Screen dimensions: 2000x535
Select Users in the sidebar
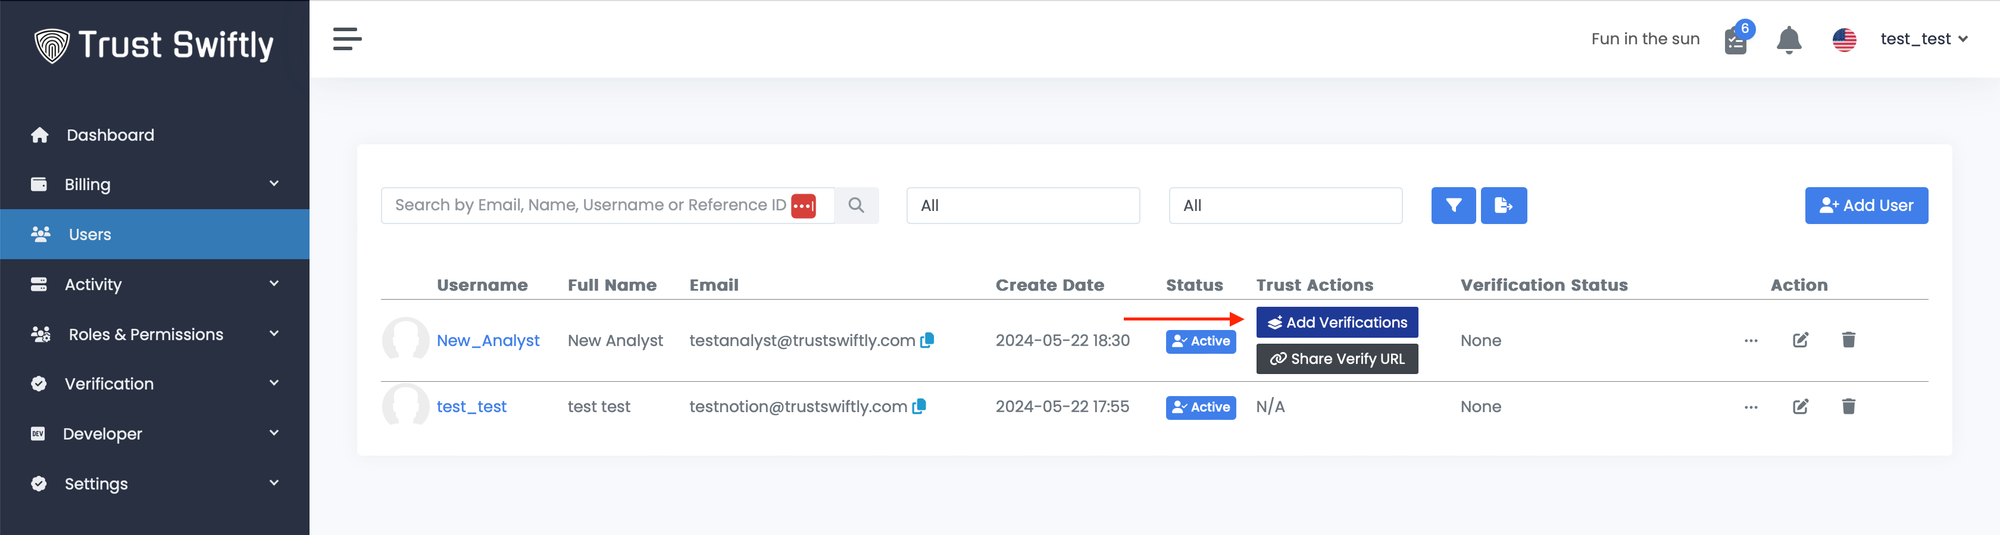point(90,235)
